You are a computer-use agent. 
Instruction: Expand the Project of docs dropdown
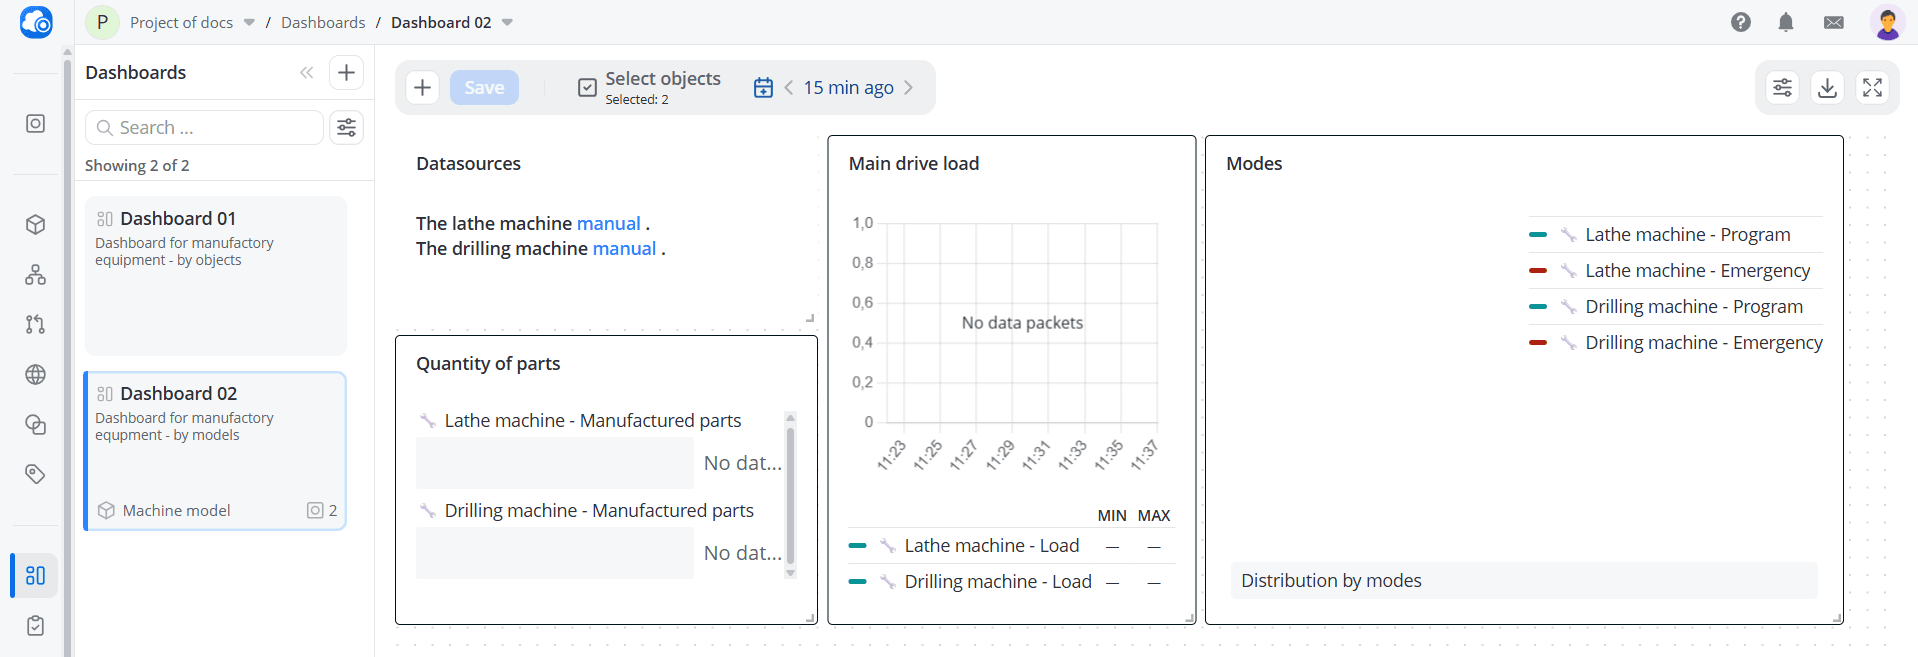coord(249,22)
